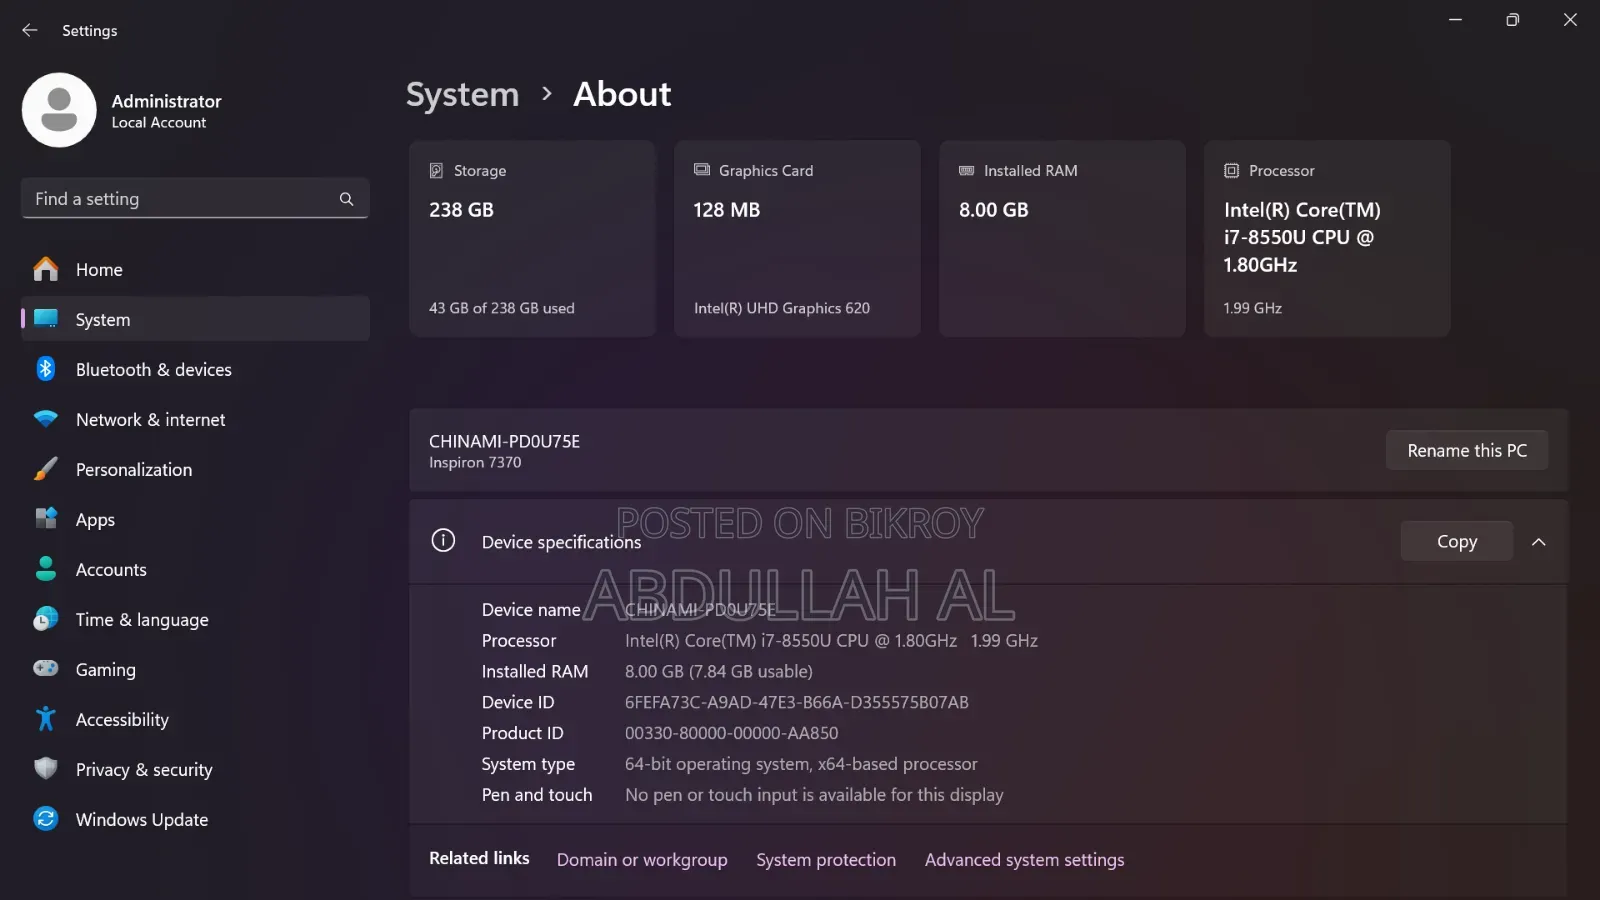Click the Personalization paintbrush icon
Screen dimensions: 1600x900
coord(46,469)
